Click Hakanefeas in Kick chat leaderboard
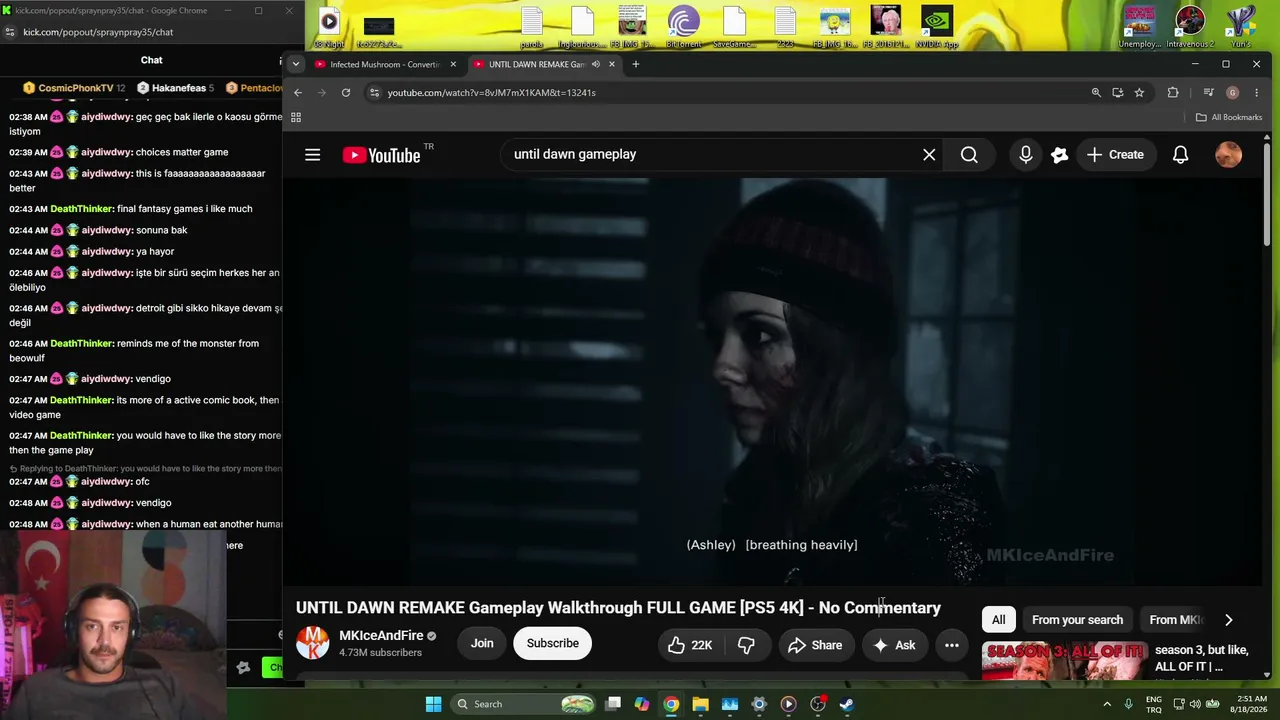 177,88
